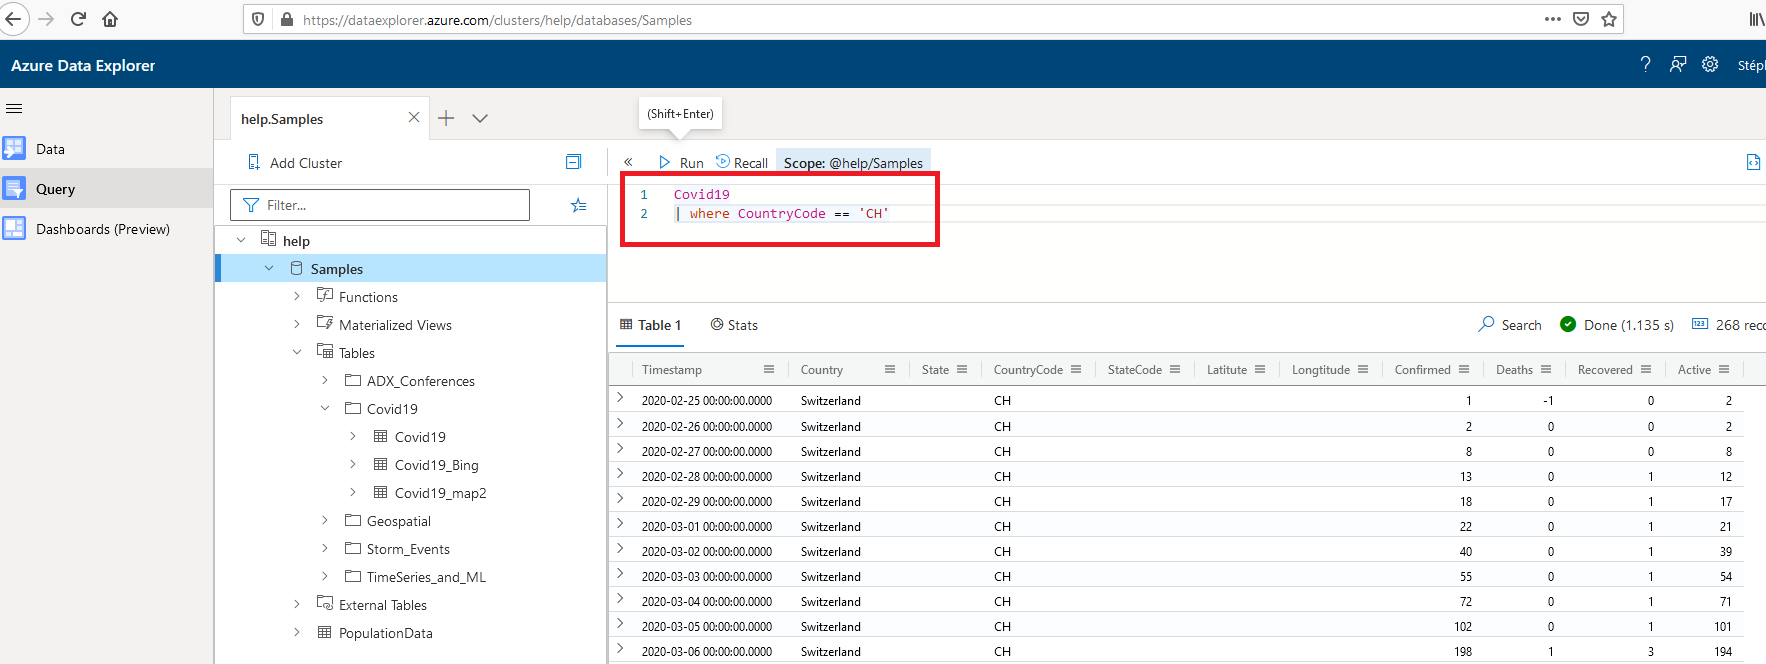Switch to the Table 1 results tab
The image size is (1766, 664).
tap(650, 325)
